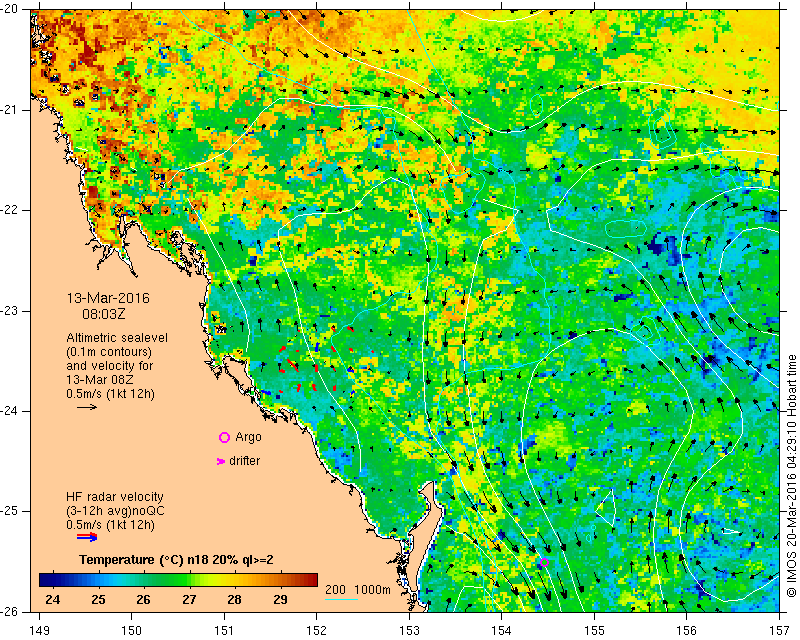Viewport: 800px width, 640px height.
Task: Click the '13-Mar 08Z' legend text
Action: pos(99,380)
